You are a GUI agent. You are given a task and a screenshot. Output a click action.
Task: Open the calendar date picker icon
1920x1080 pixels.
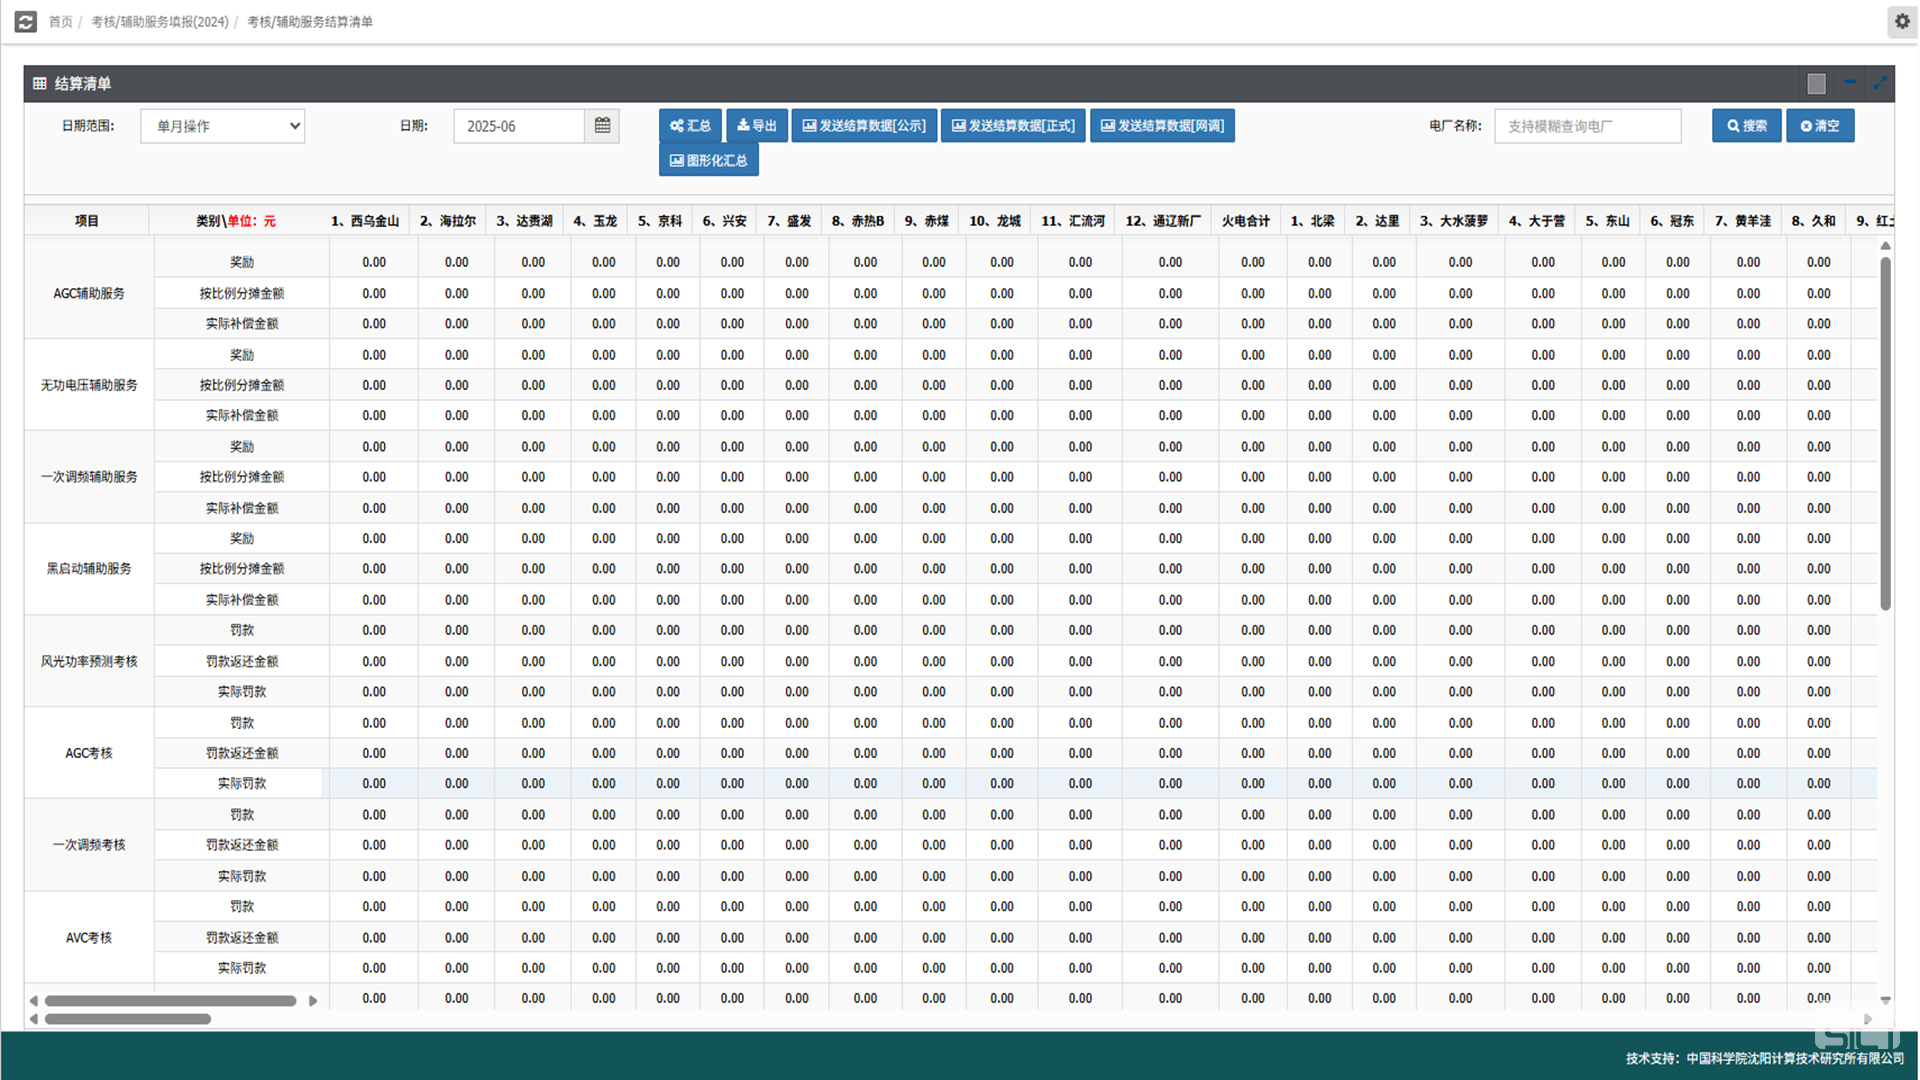click(602, 126)
